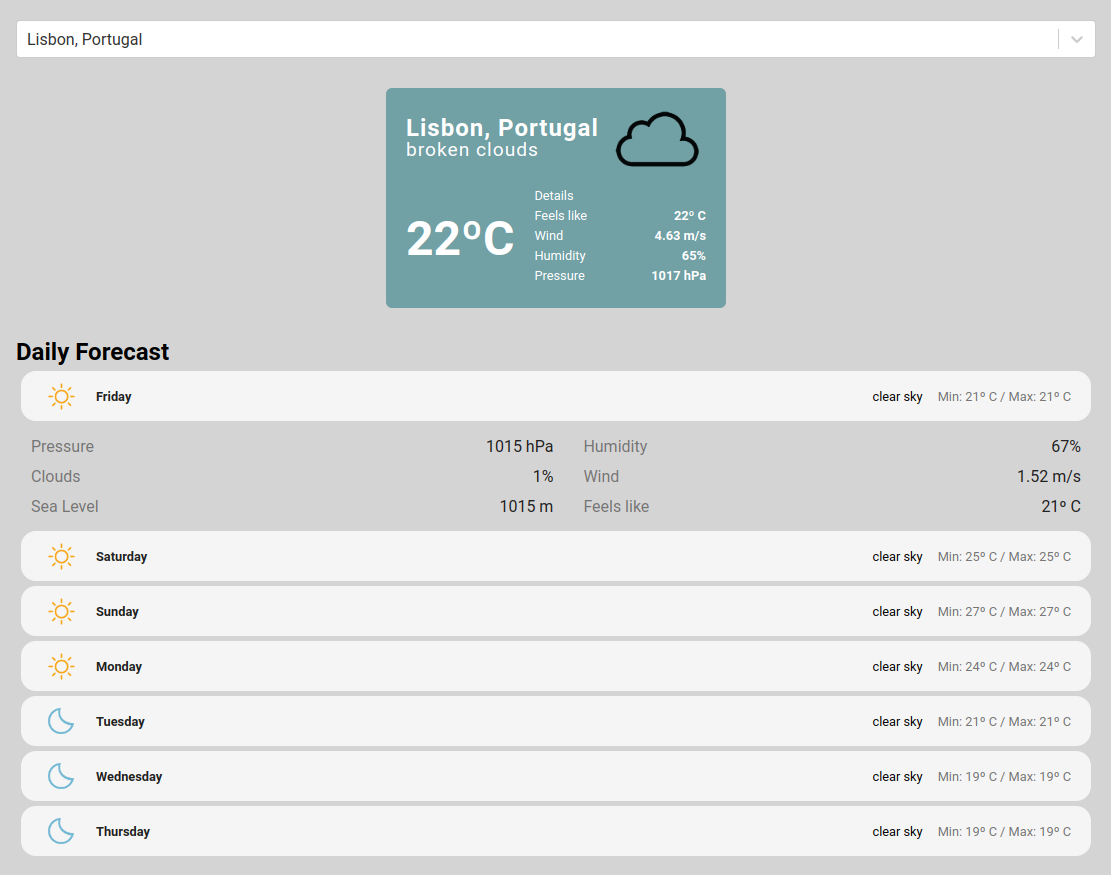Expand the Sunday forecast row
The width and height of the screenshot is (1111, 875).
pos(556,611)
